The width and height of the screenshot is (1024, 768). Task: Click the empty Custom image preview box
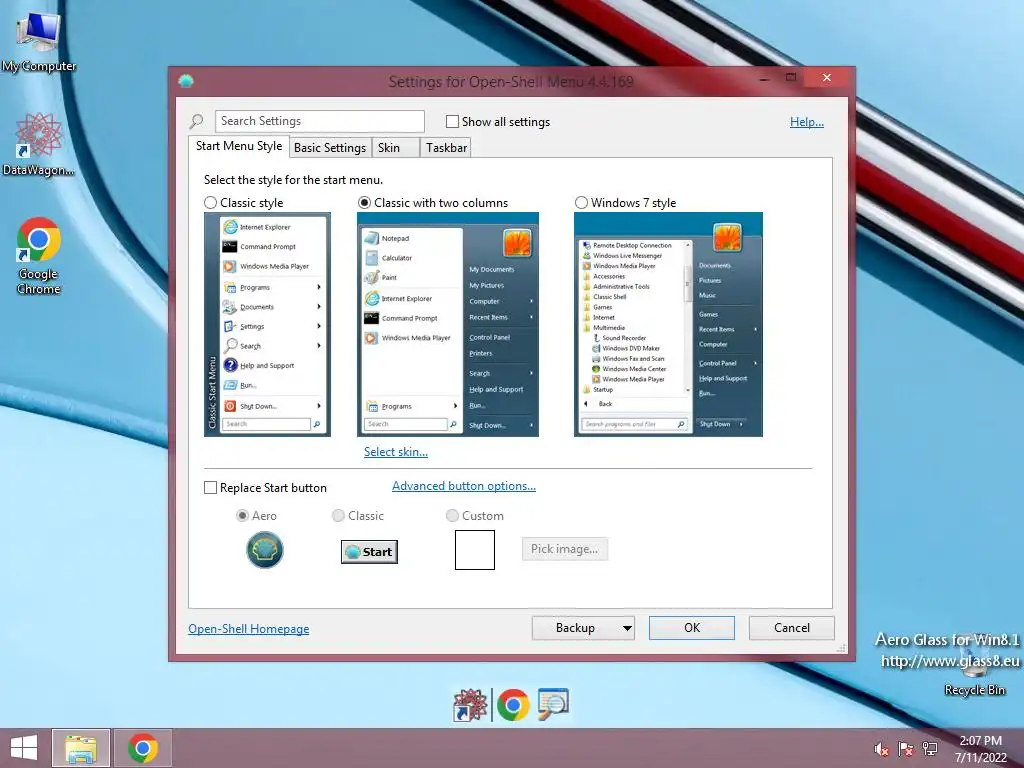point(475,550)
